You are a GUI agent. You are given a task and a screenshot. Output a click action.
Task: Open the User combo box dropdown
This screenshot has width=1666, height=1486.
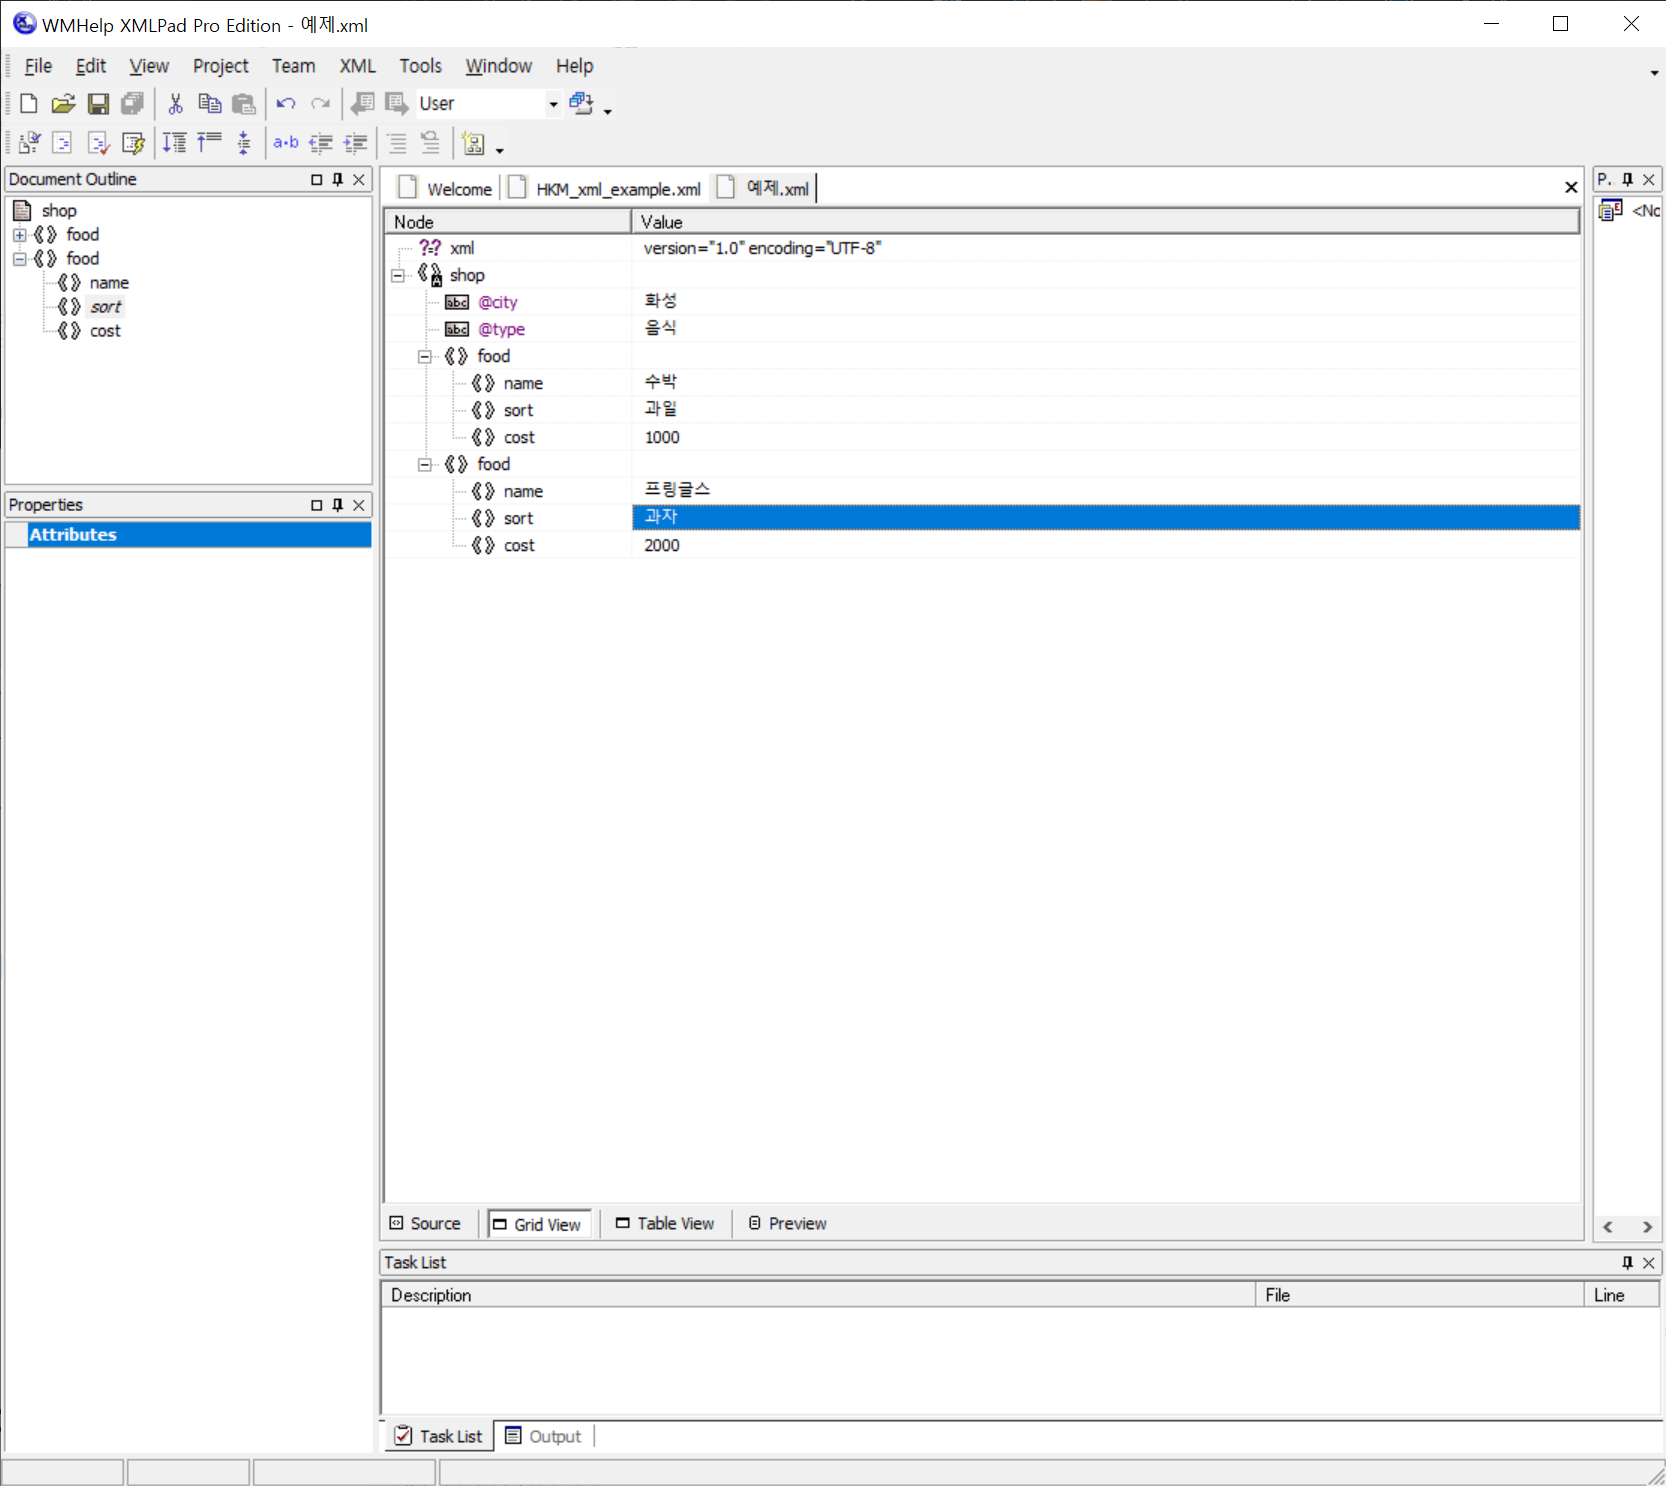553,104
